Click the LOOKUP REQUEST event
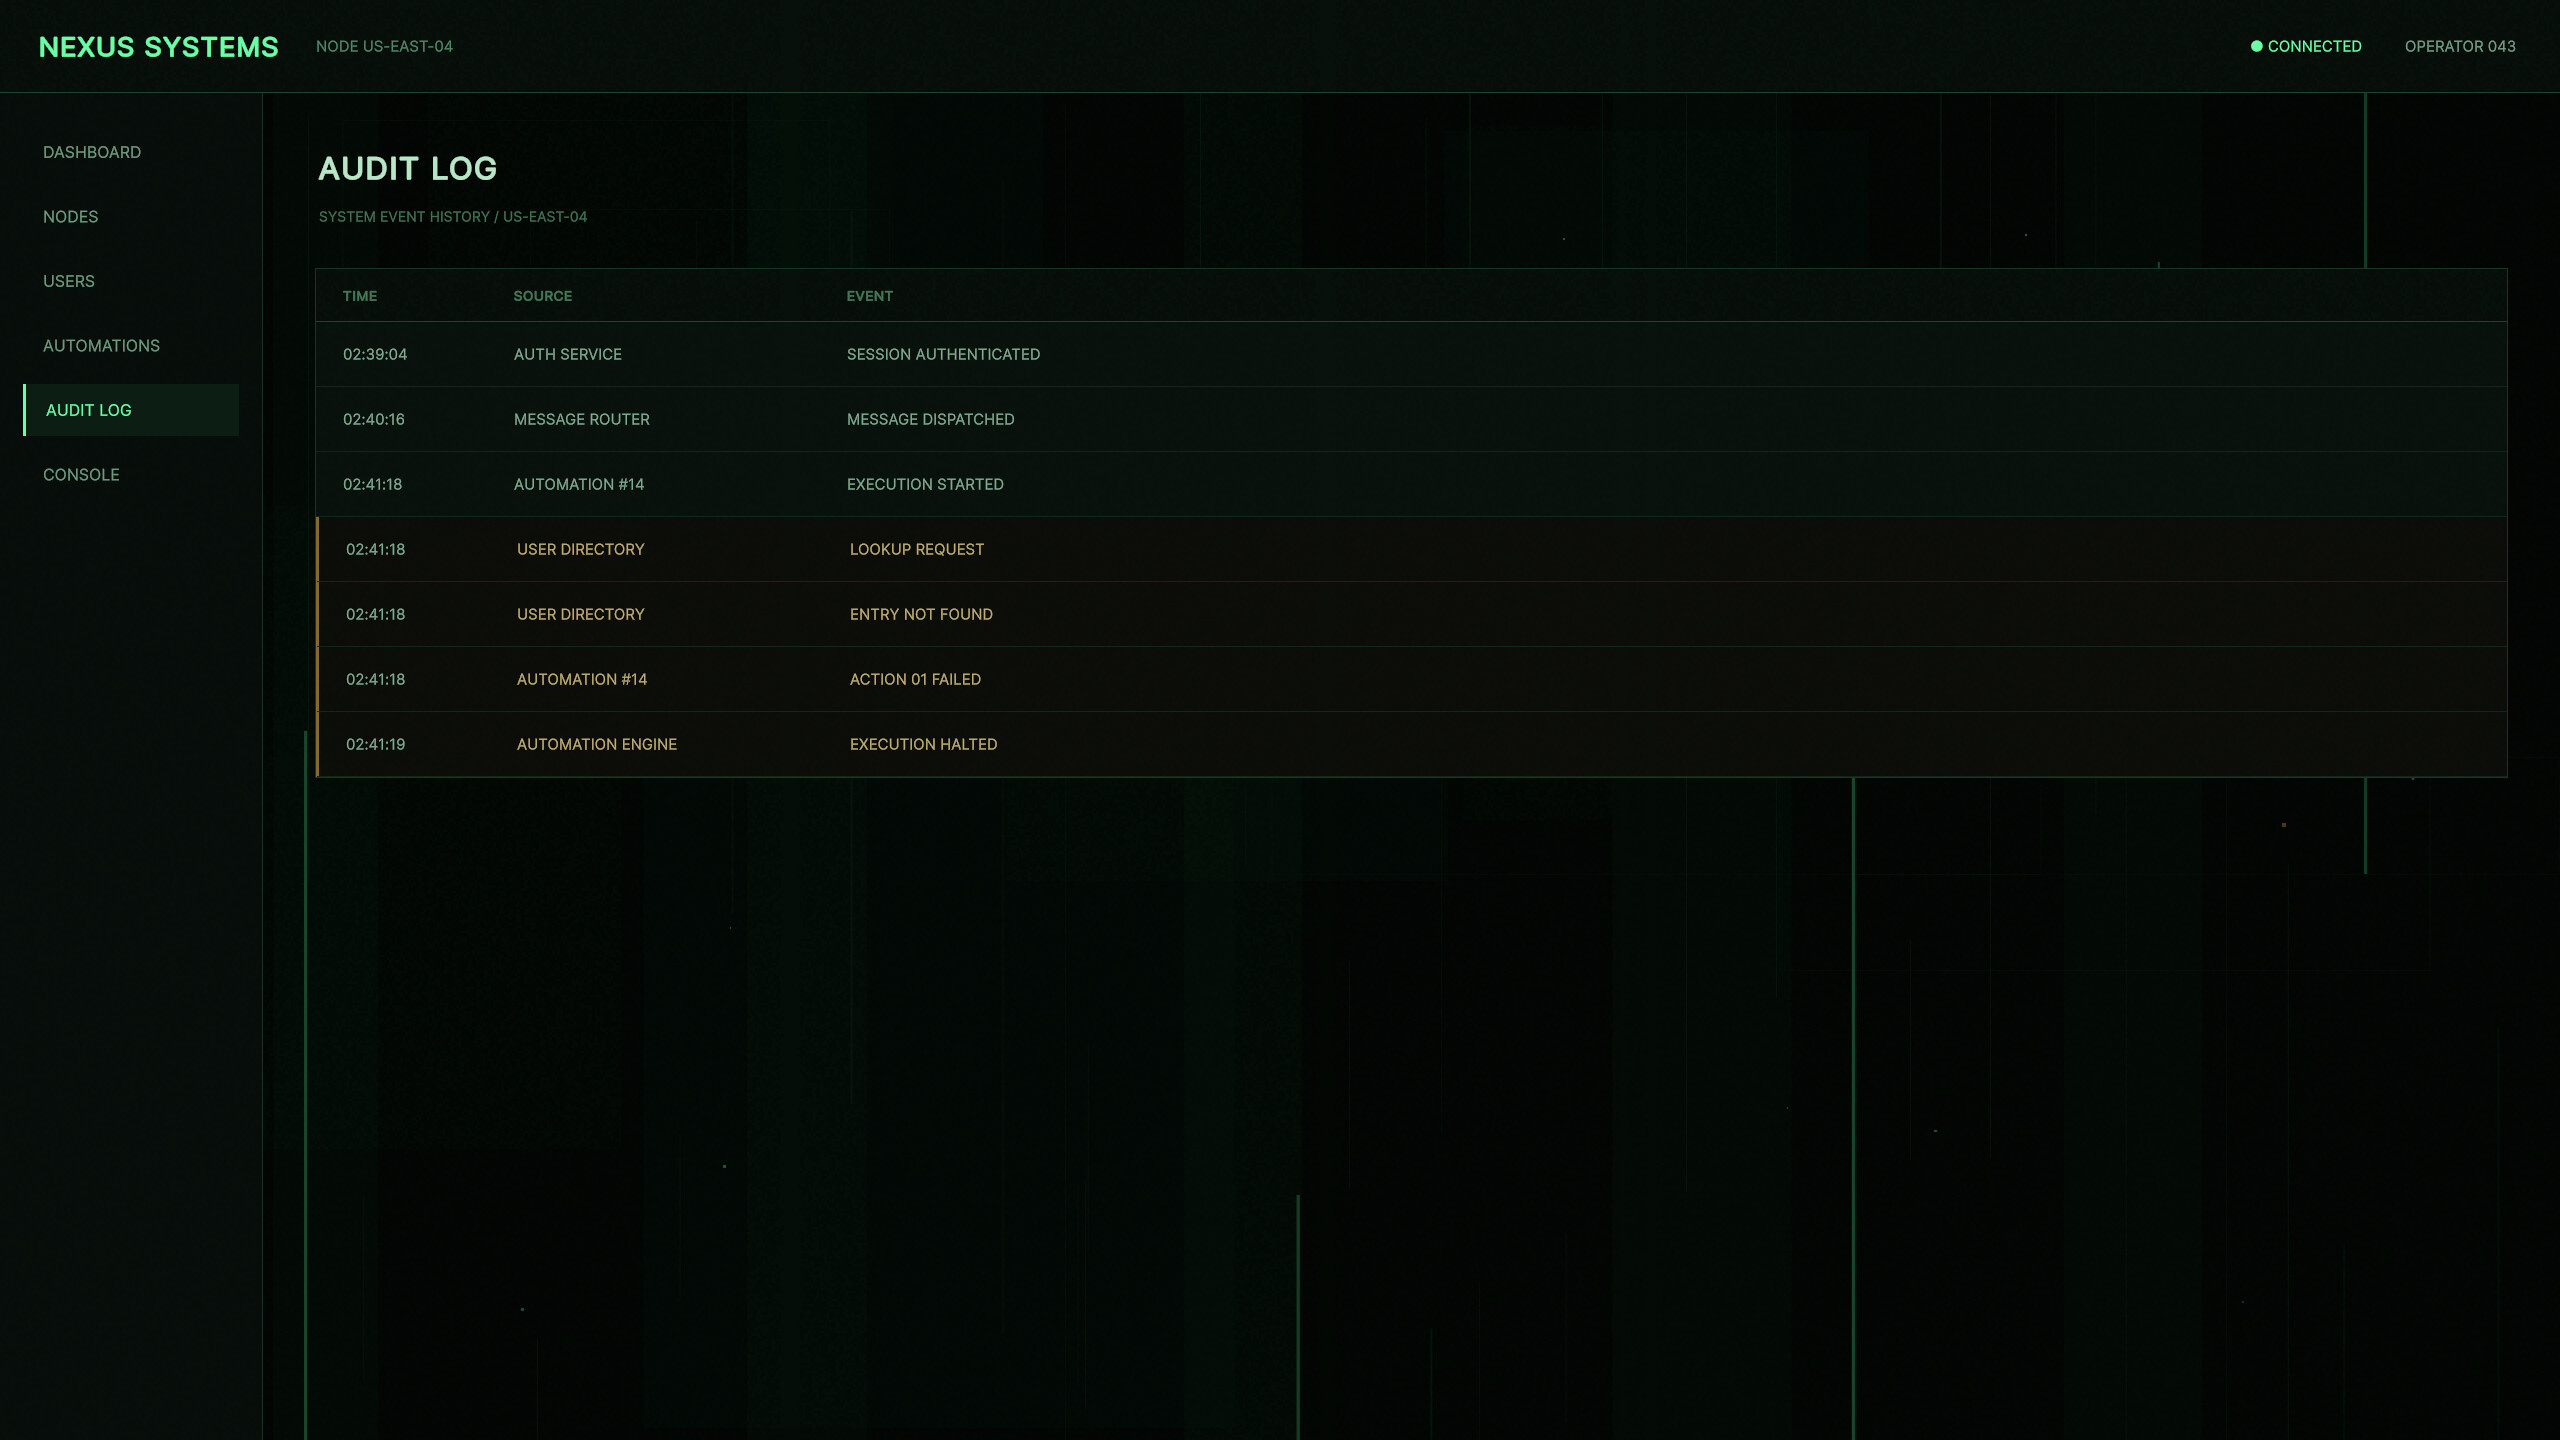Viewport: 2560px width, 1440px height. pyautogui.click(x=917, y=549)
